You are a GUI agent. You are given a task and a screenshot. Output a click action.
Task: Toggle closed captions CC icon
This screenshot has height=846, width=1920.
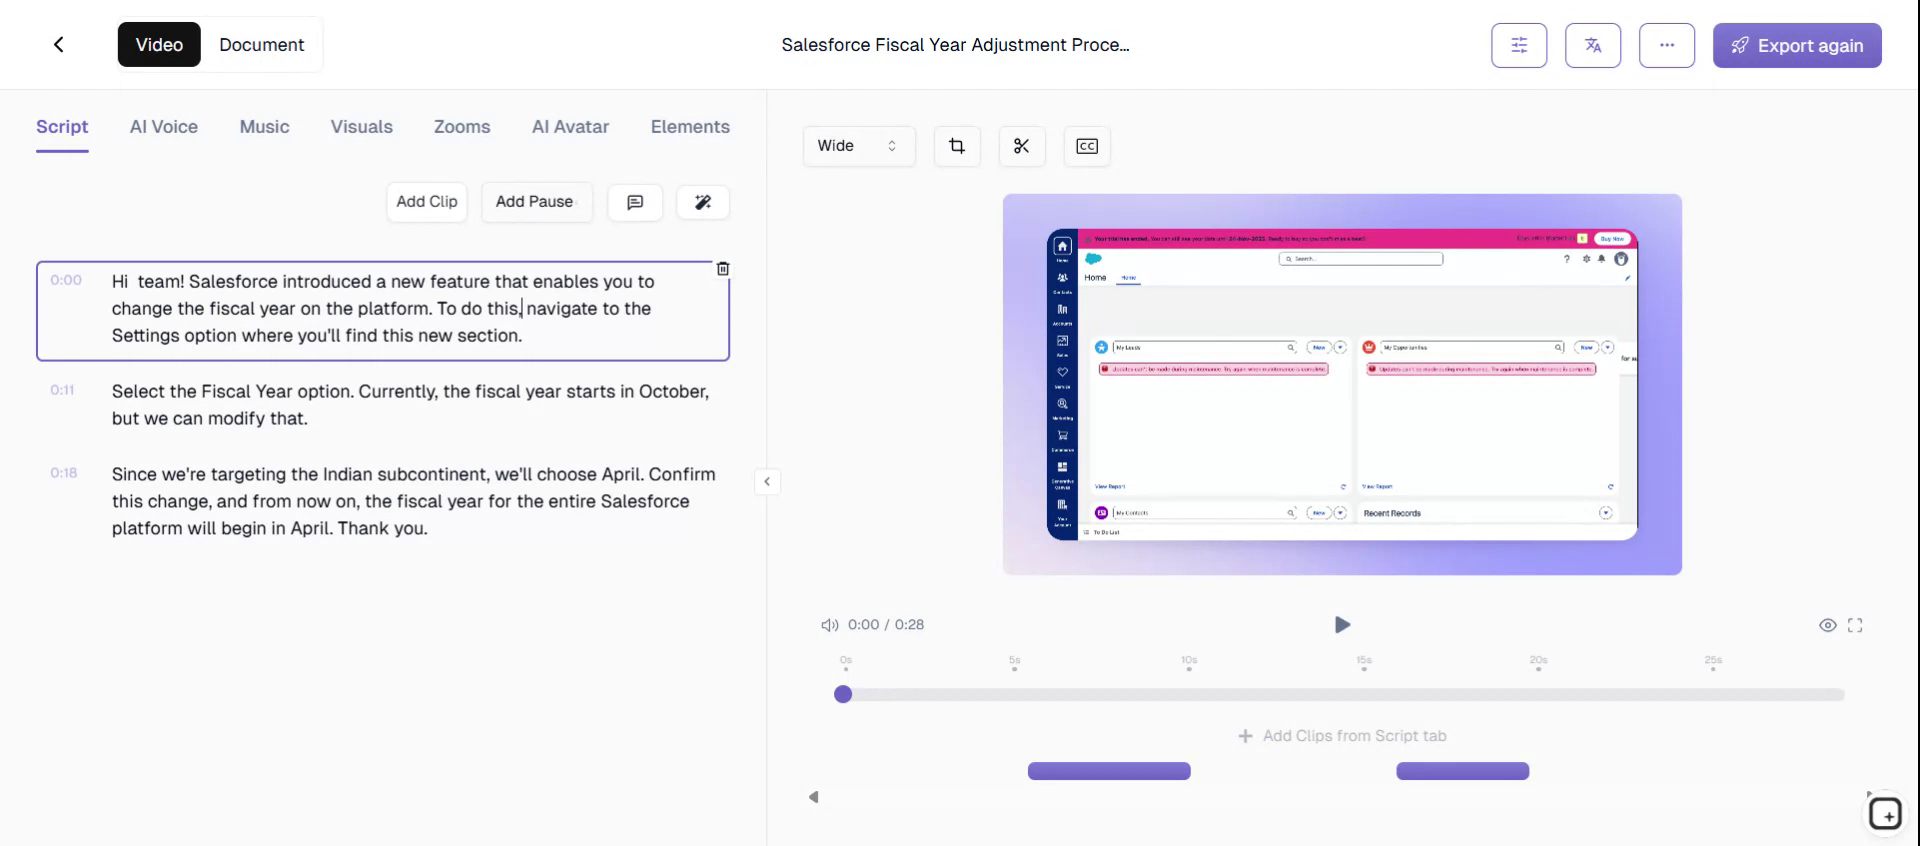pyautogui.click(x=1087, y=146)
